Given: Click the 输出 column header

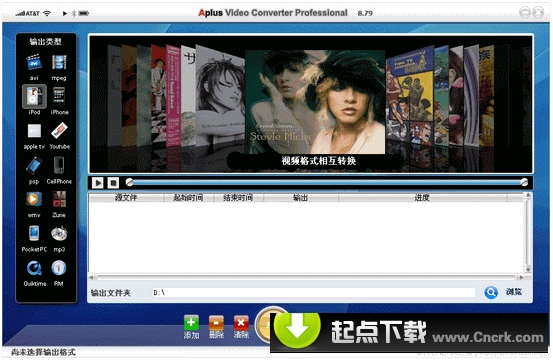Looking at the screenshot, I should coord(300,198).
